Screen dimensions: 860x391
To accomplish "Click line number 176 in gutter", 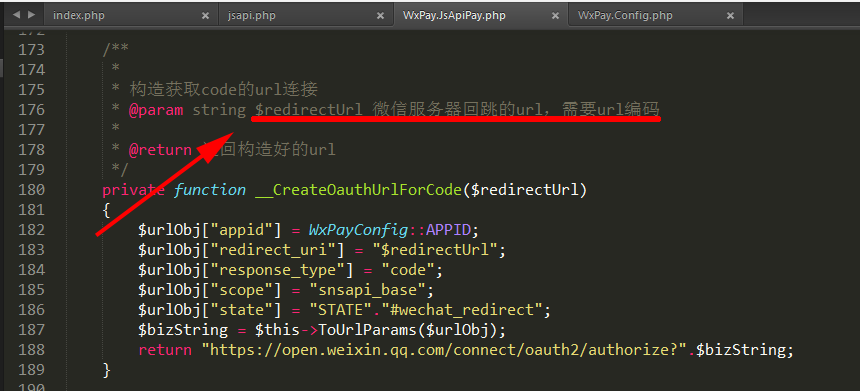I will point(31,110).
